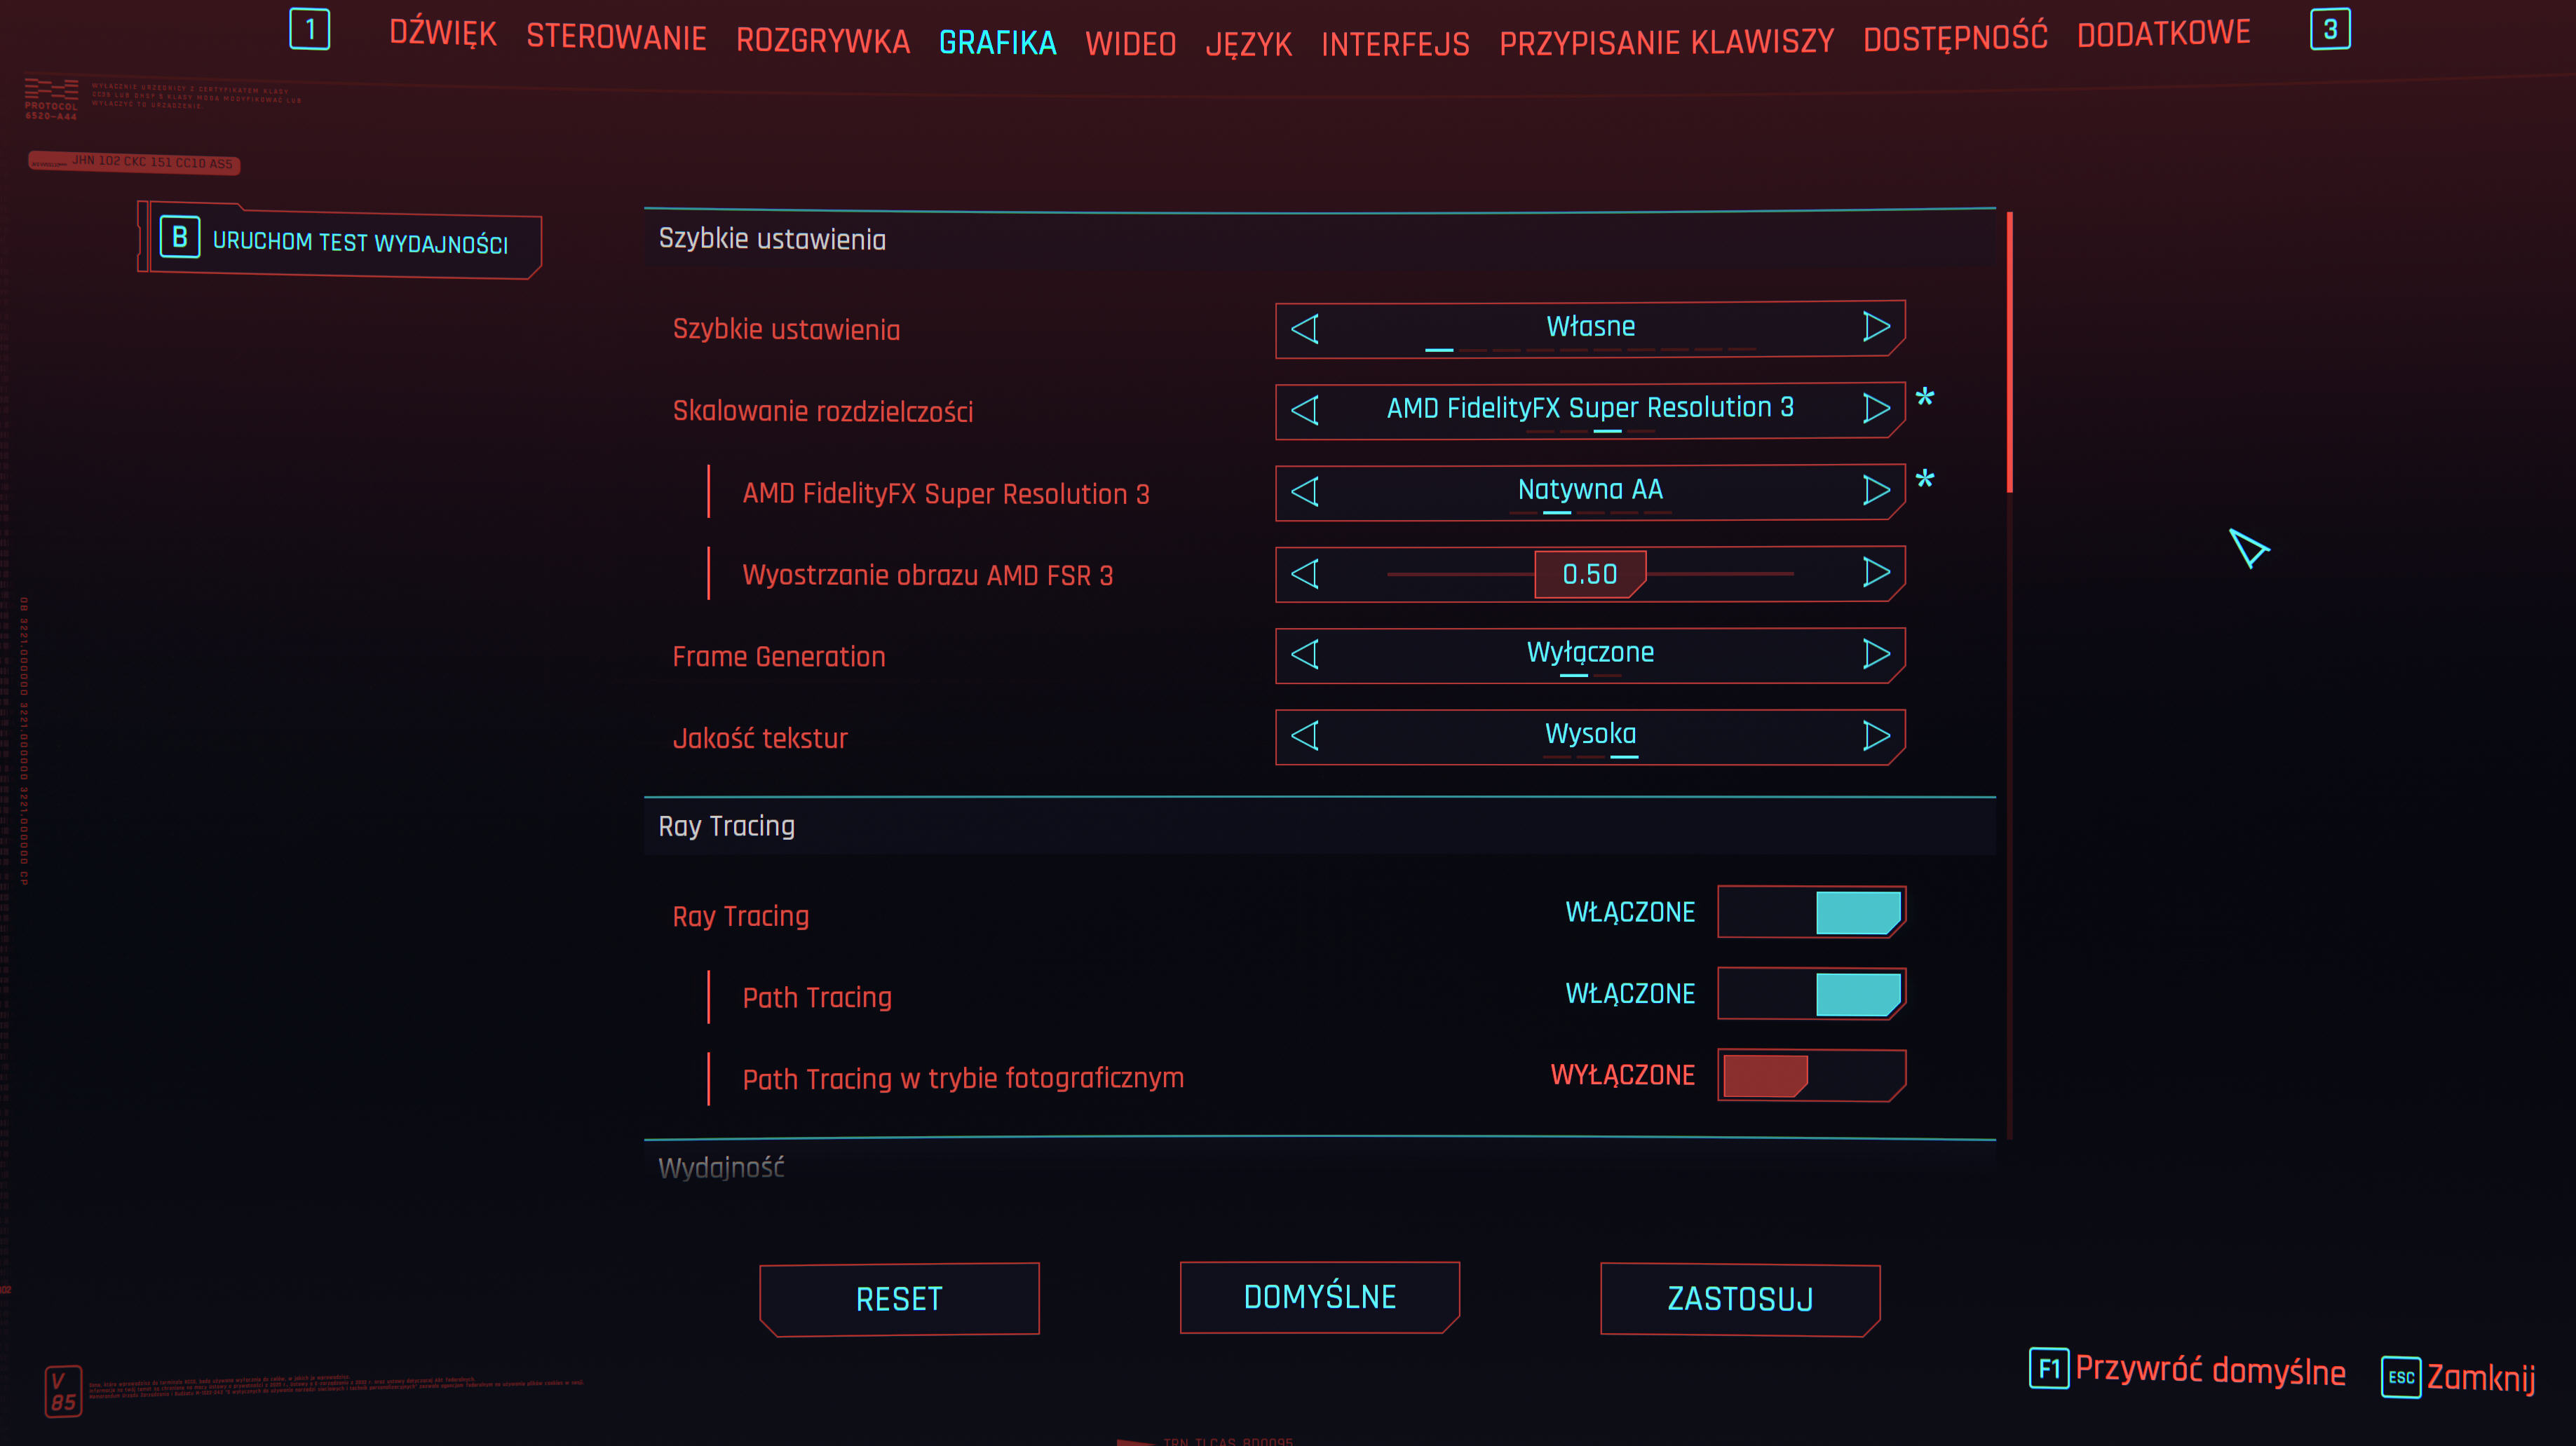Viewport: 2576px width, 1446px height.
Task: Click left arrow for Jakość tekstur
Action: tap(1305, 736)
